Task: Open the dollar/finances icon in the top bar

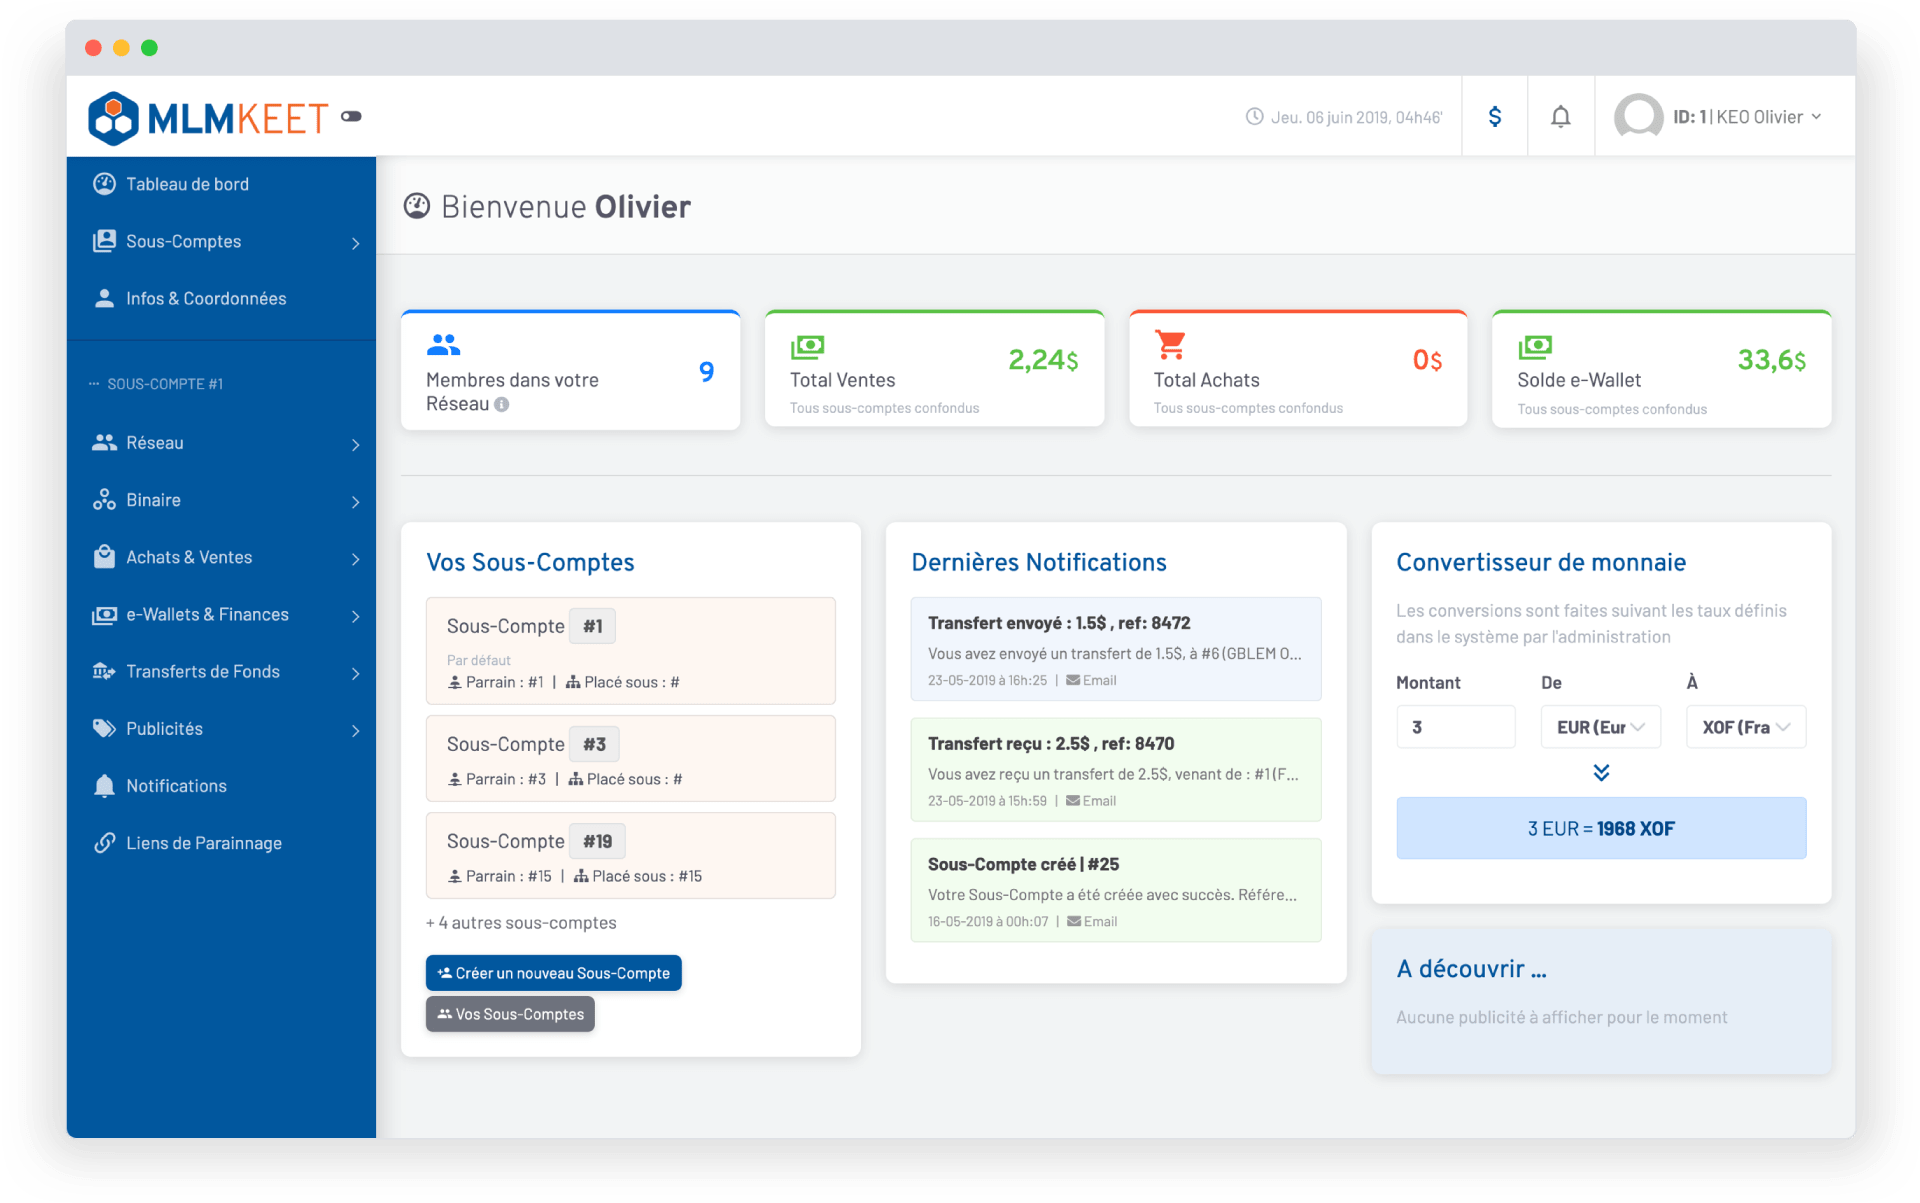Action: click(x=1494, y=116)
